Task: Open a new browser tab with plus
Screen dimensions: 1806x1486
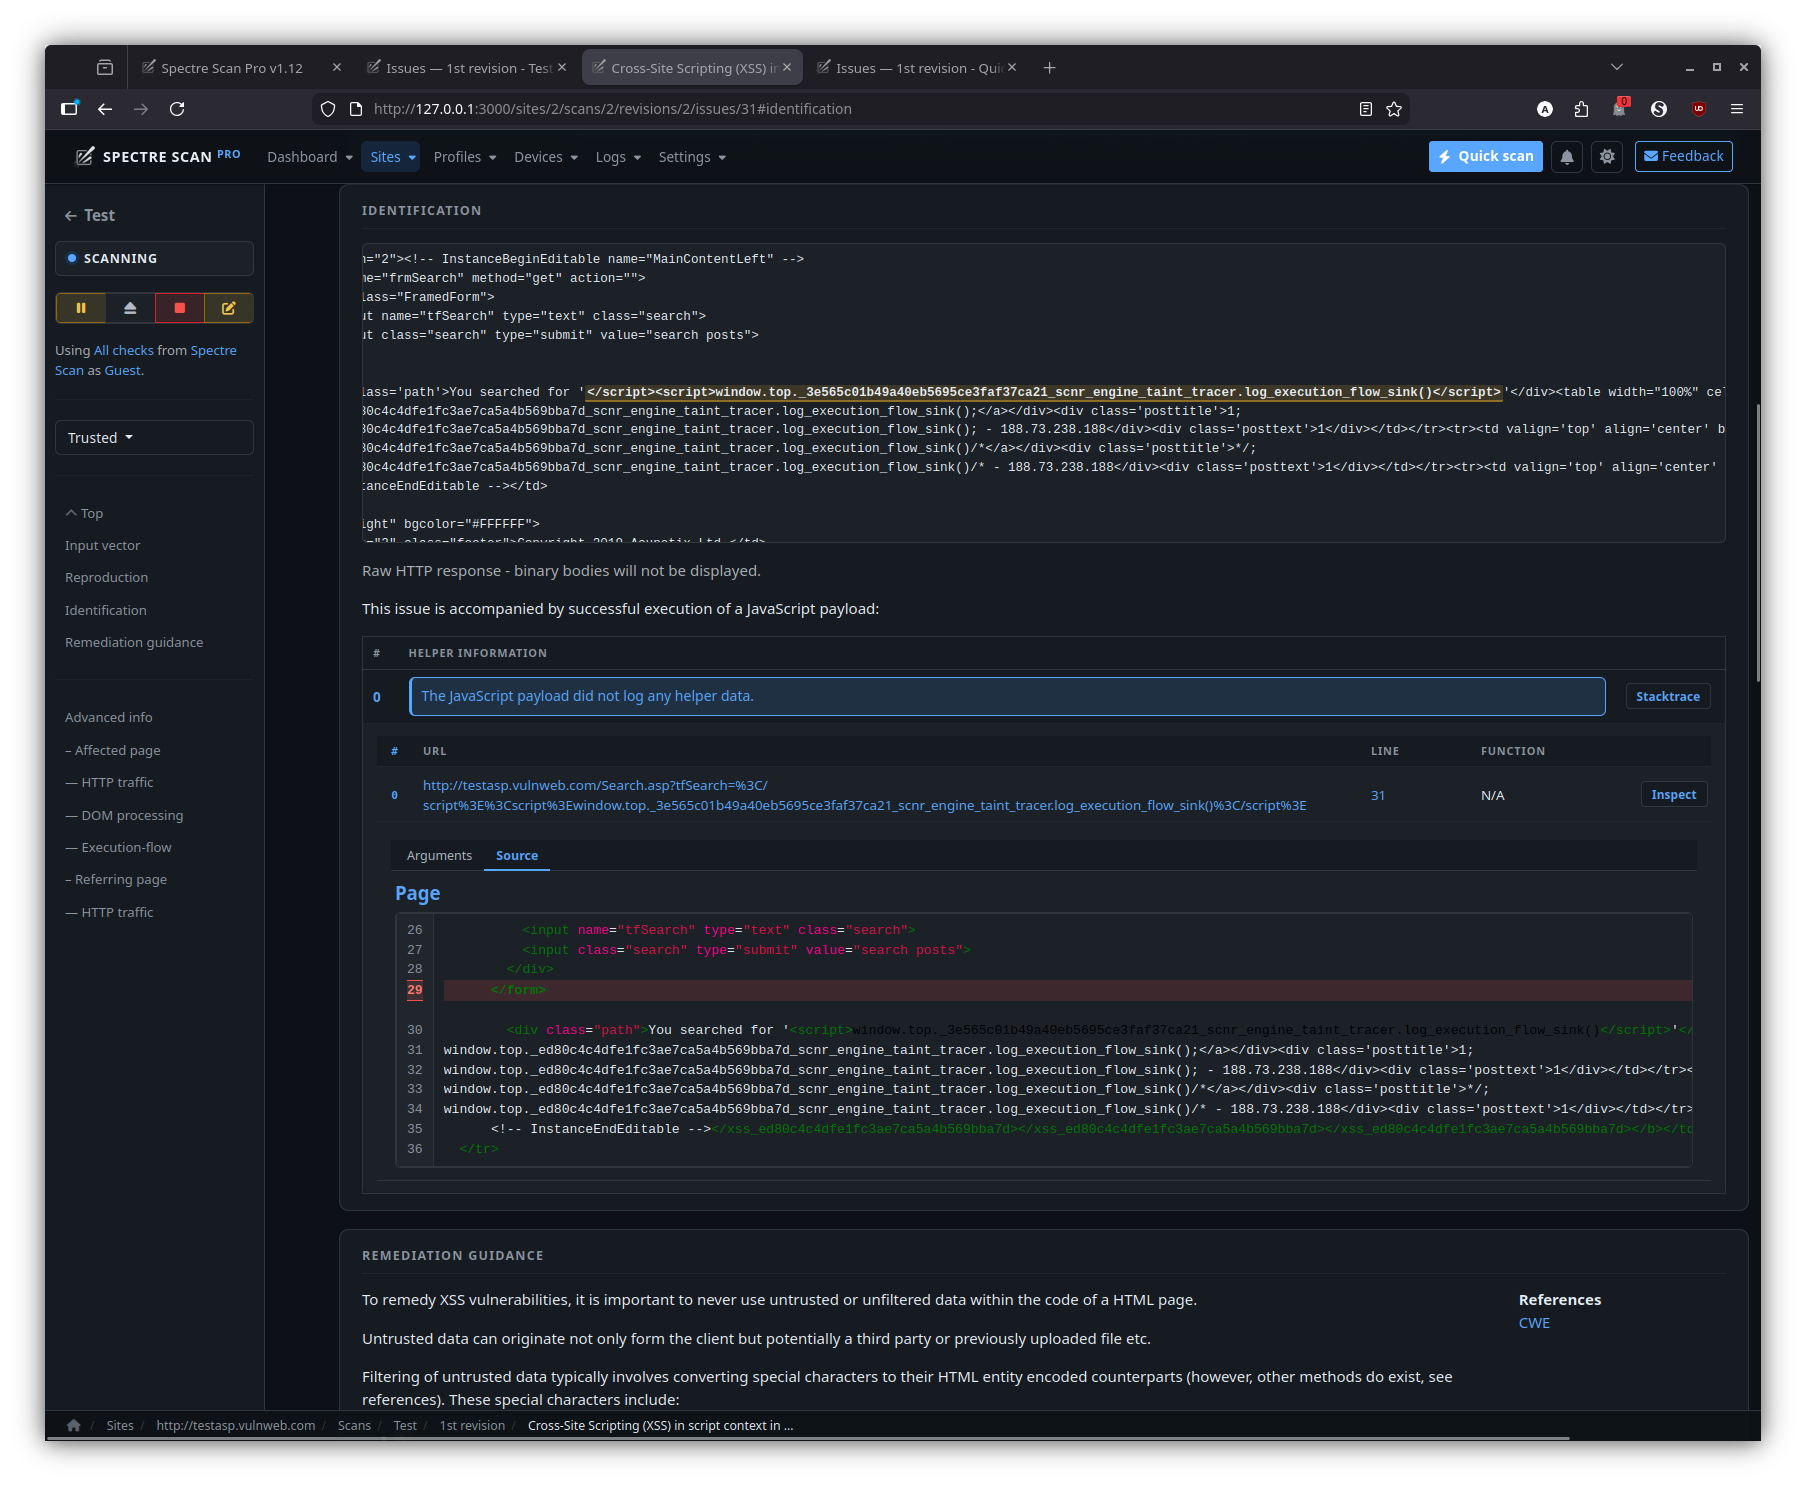Action: pos(1049,68)
